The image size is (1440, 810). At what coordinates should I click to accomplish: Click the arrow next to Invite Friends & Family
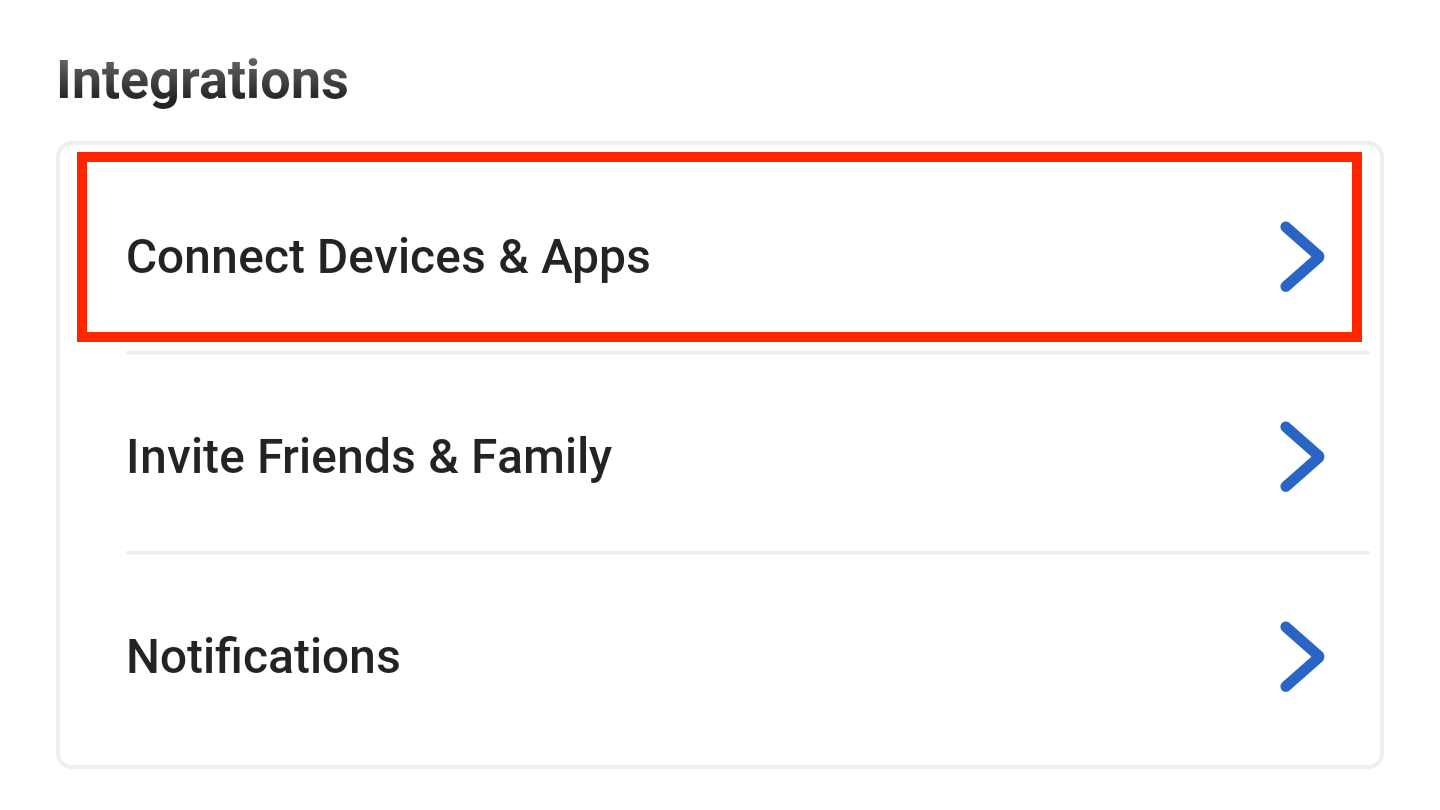click(1302, 457)
